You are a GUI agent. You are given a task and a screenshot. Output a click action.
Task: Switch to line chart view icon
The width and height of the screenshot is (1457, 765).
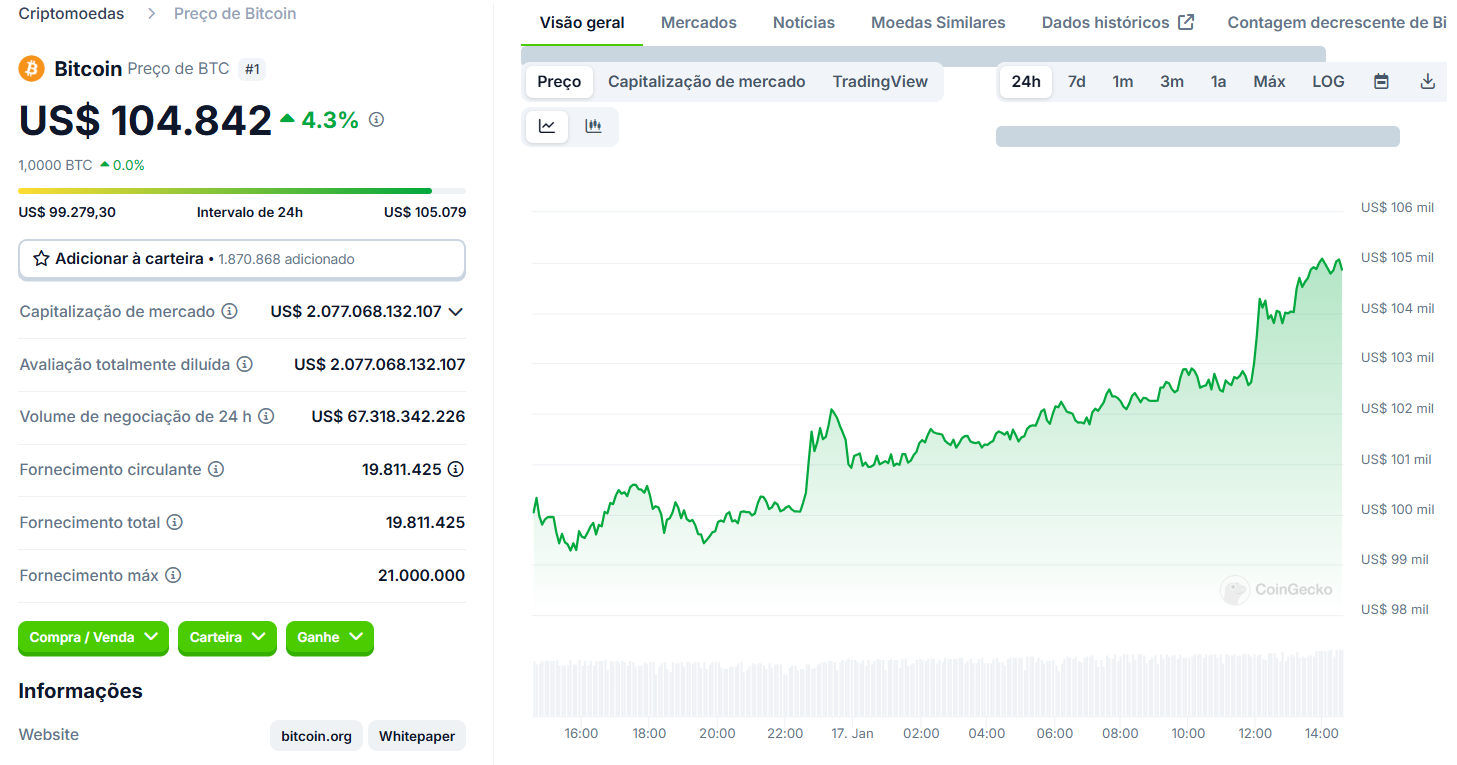click(x=547, y=127)
